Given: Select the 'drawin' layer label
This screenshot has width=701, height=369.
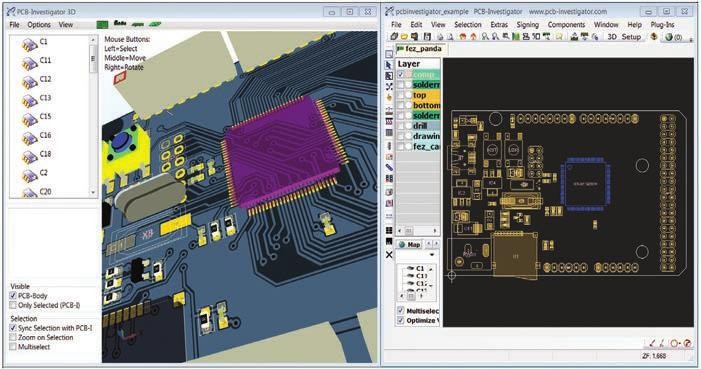Looking at the screenshot, I should (426, 136).
